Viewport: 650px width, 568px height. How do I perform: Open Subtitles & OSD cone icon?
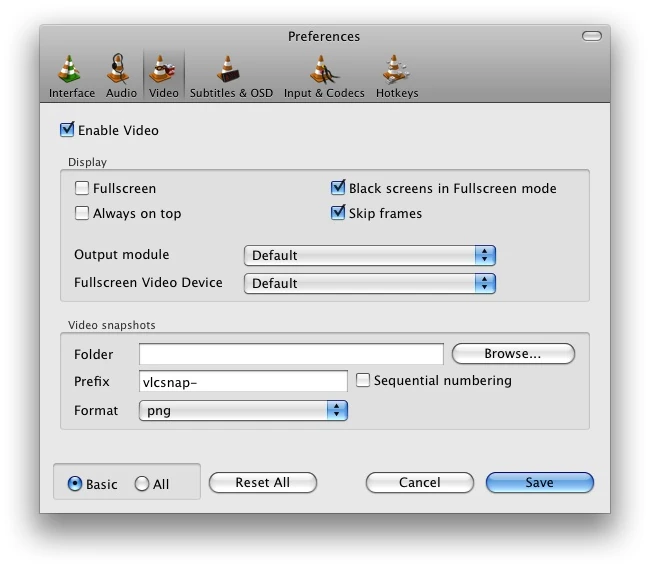coord(228,69)
